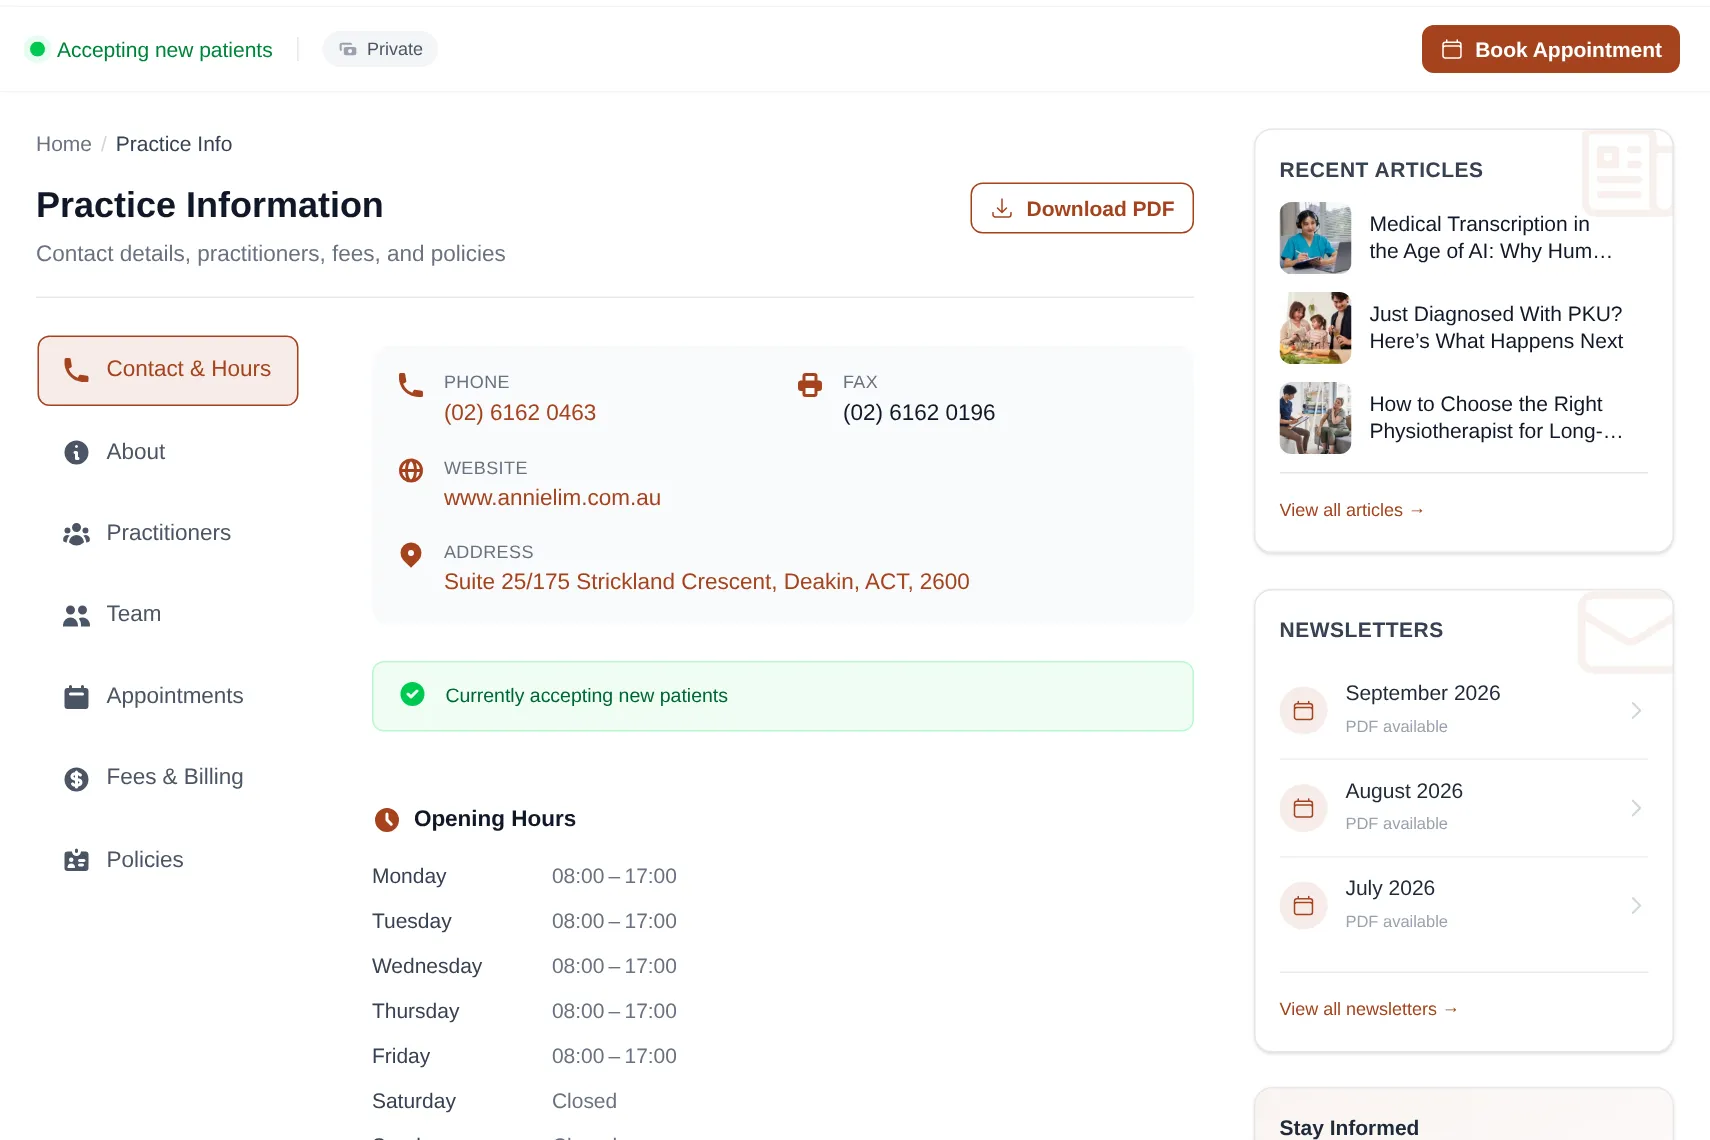This screenshot has height=1140, width=1710.
Task: Select the Contact & Hours tab
Action: click(168, 370)
